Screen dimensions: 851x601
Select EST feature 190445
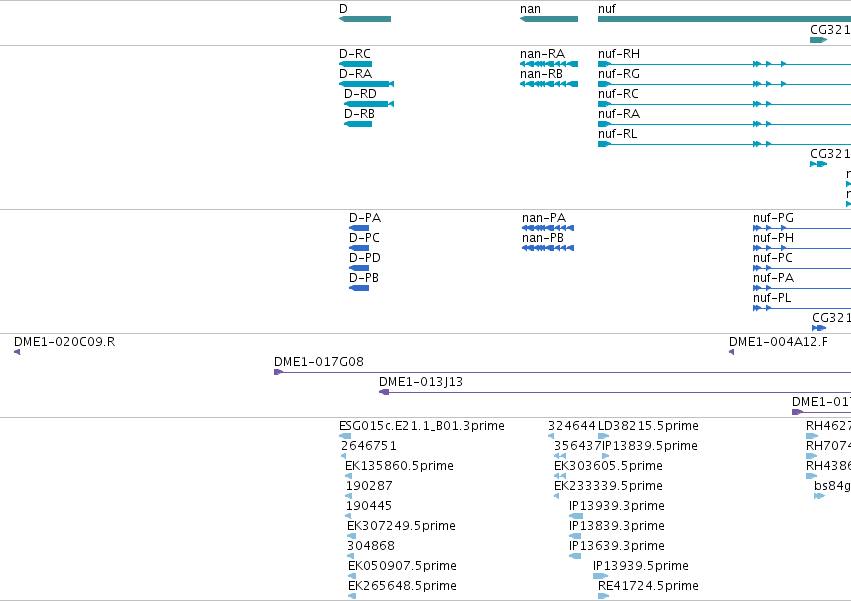point(349,516)
